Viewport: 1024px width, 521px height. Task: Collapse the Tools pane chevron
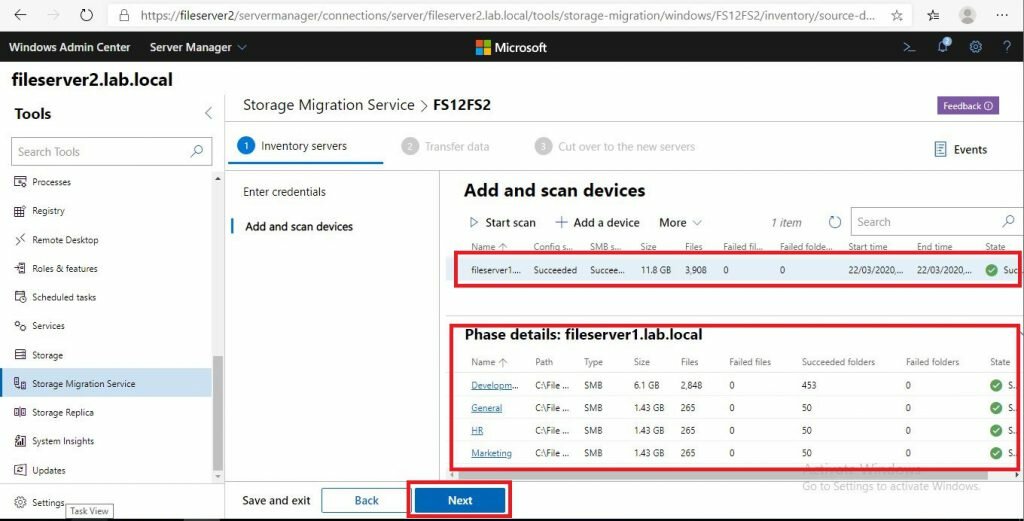pyautogui.click(x=208, y=113)
